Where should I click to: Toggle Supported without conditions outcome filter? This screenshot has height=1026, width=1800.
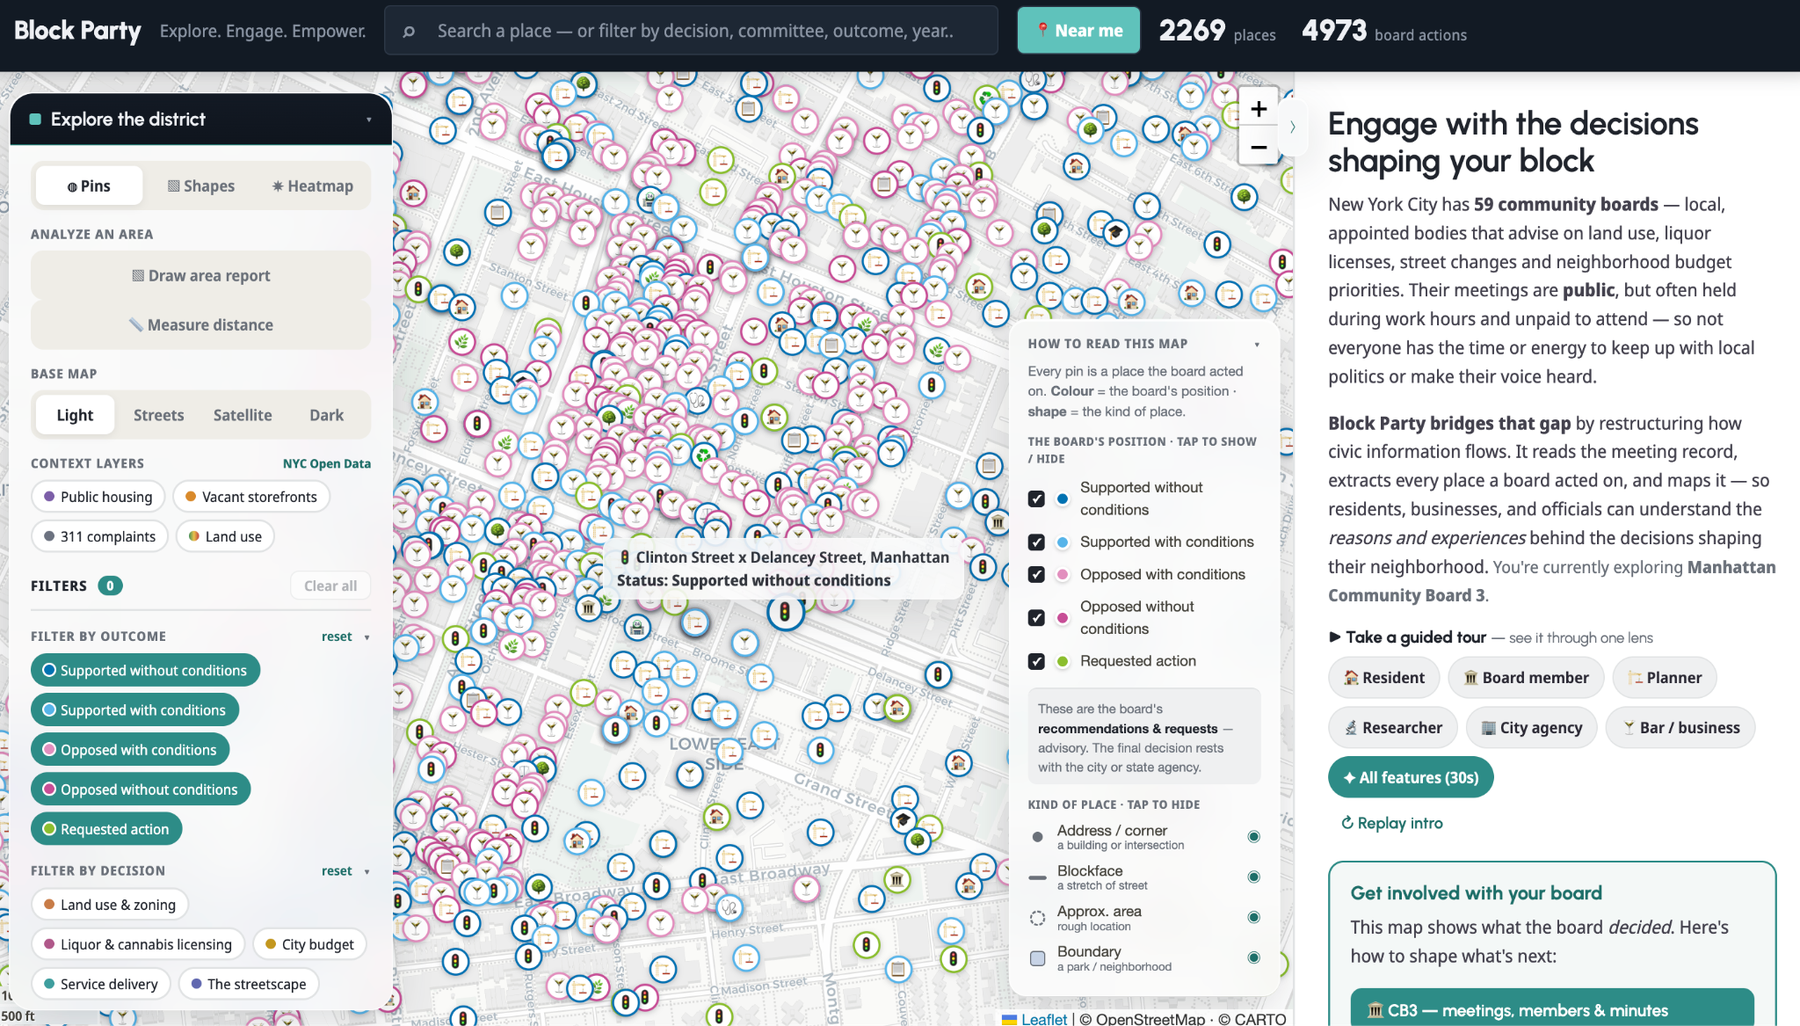[145, 670]
